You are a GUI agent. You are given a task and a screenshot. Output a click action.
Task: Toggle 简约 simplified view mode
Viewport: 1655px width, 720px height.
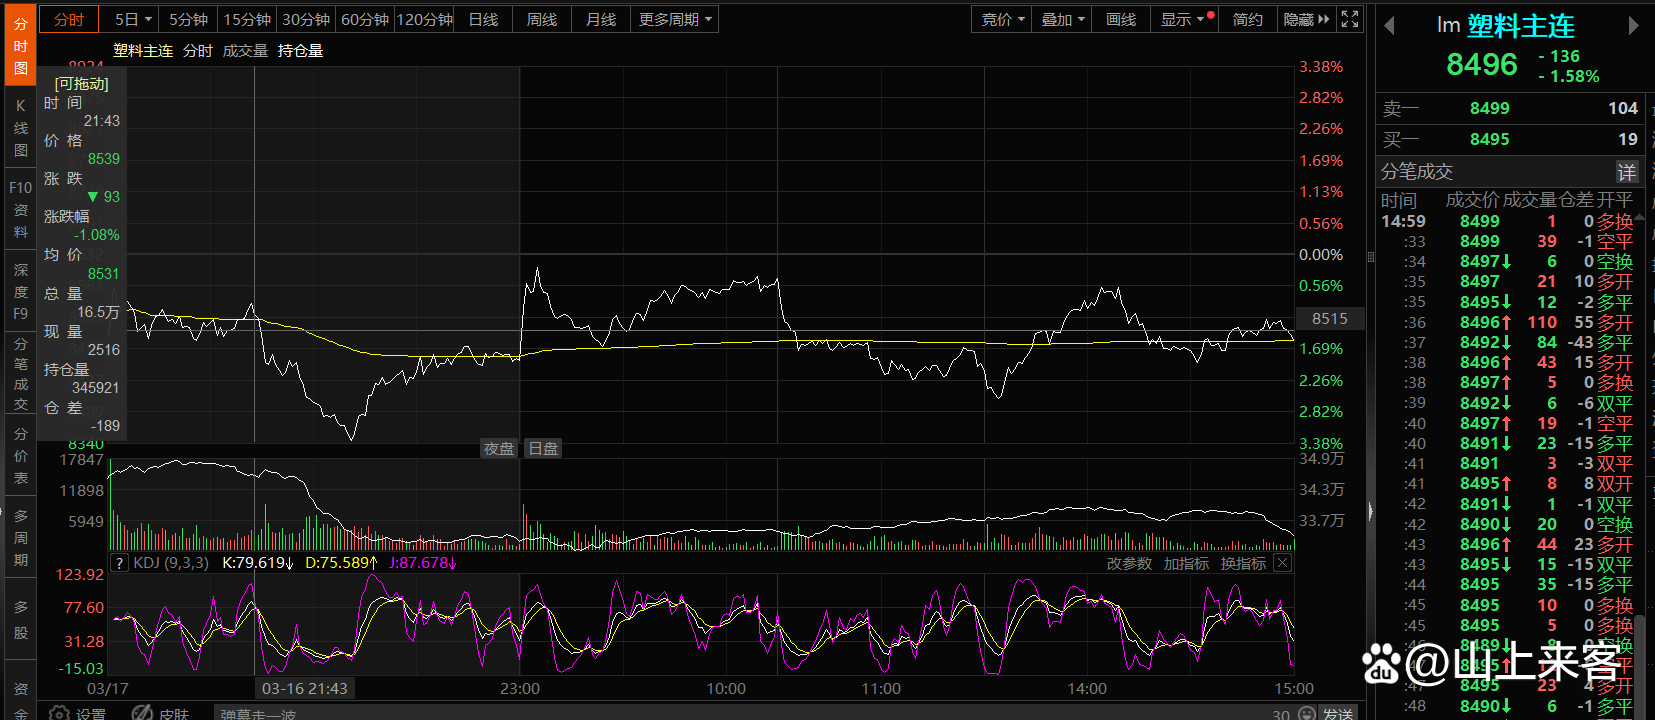coord(1247,19)
